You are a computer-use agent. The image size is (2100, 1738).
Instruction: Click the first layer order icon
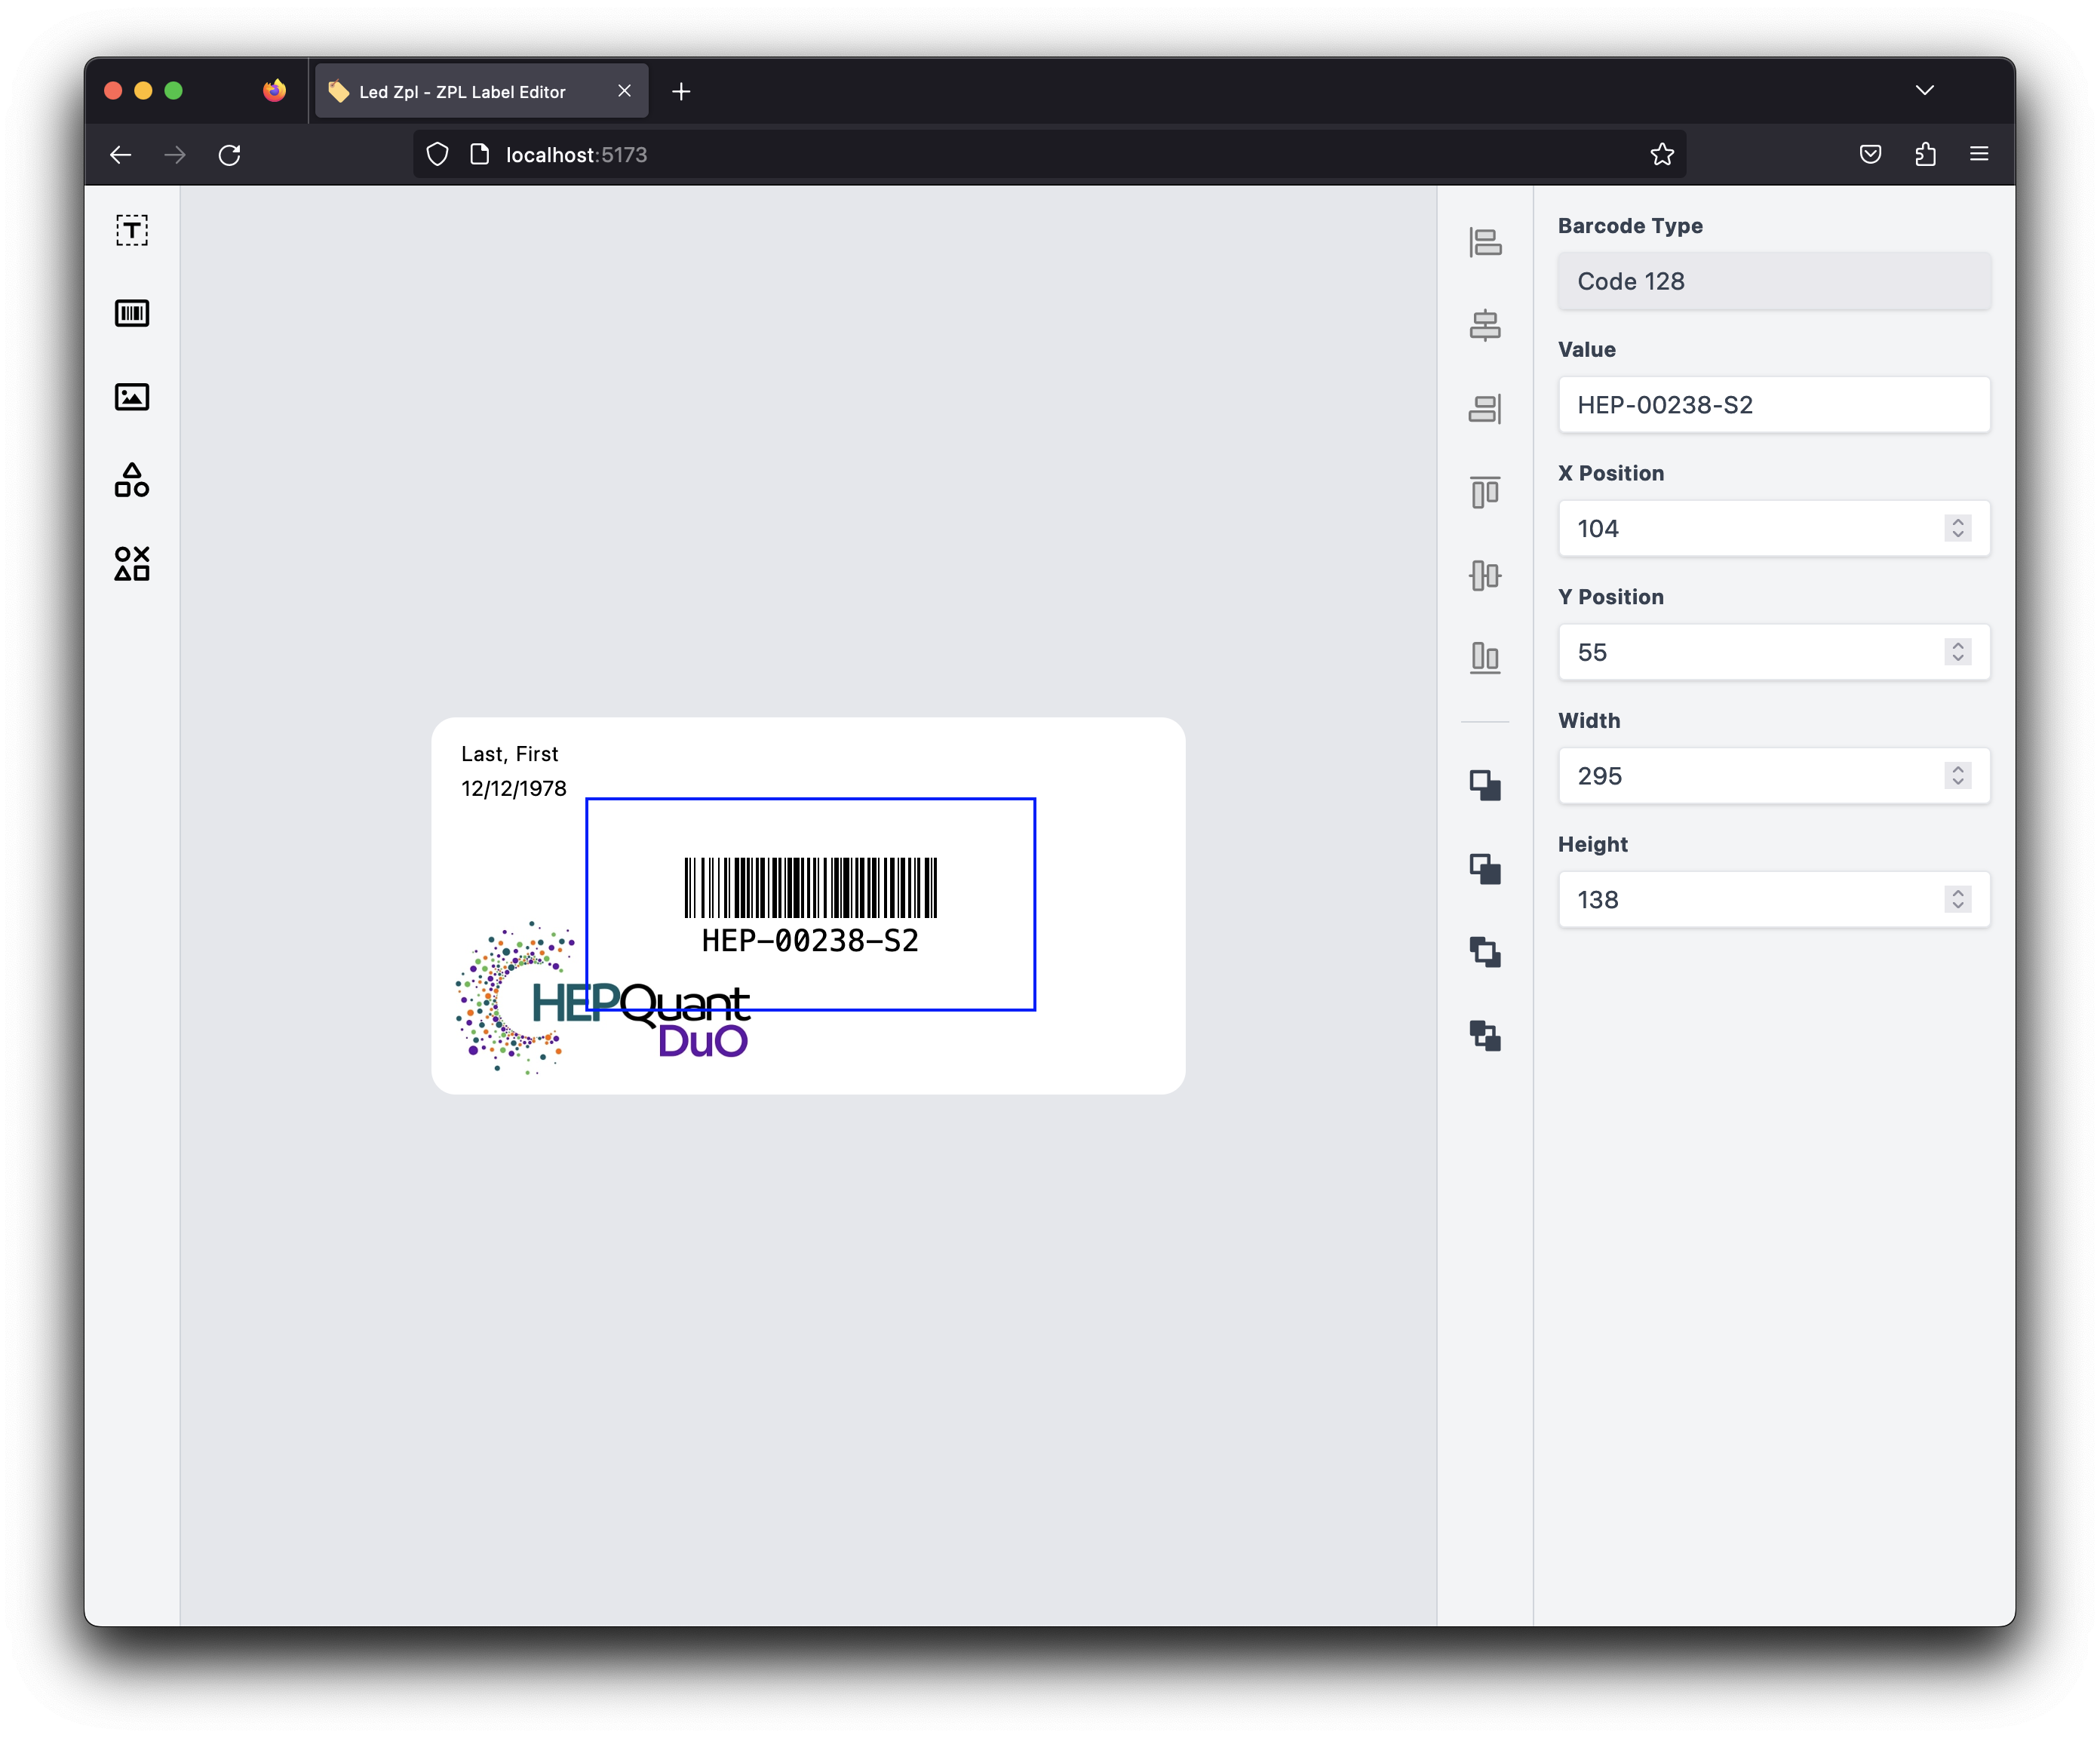coord(1485,785)
